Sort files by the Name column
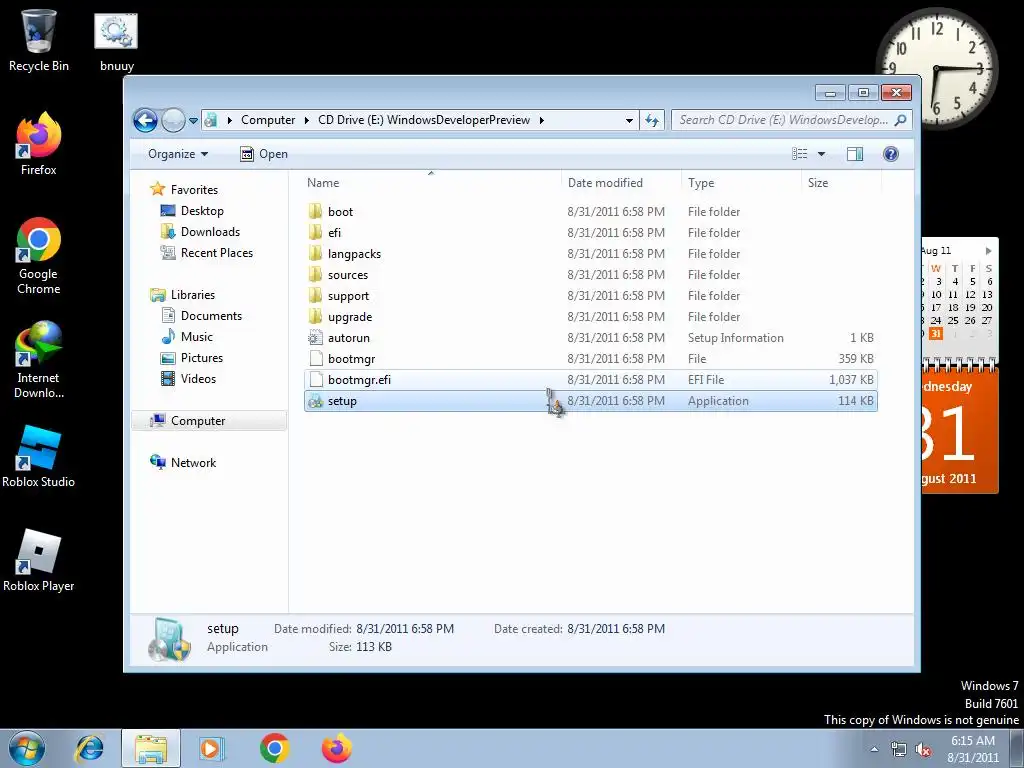Viewport: 1024px width, 768px height. pos(431,183)
